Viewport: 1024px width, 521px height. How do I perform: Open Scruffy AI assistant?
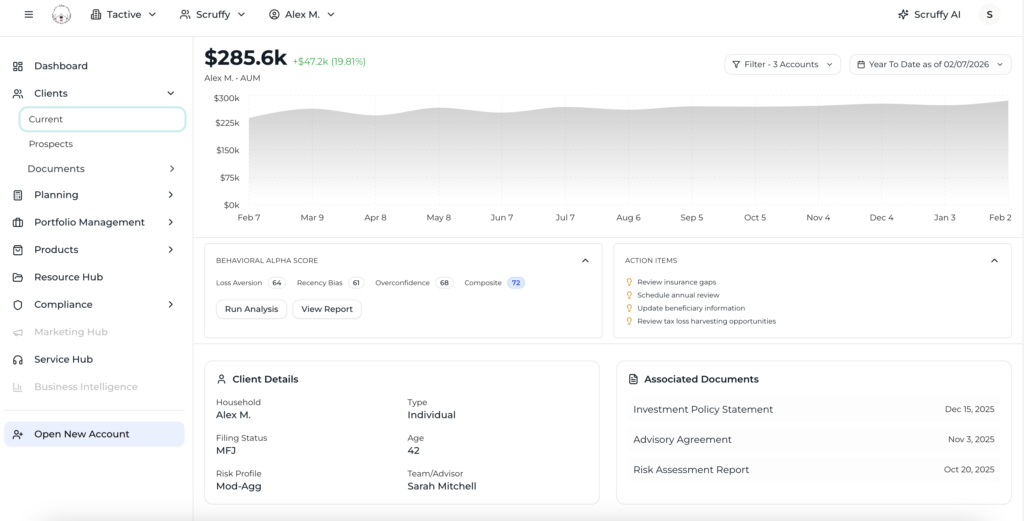point(929,15)
